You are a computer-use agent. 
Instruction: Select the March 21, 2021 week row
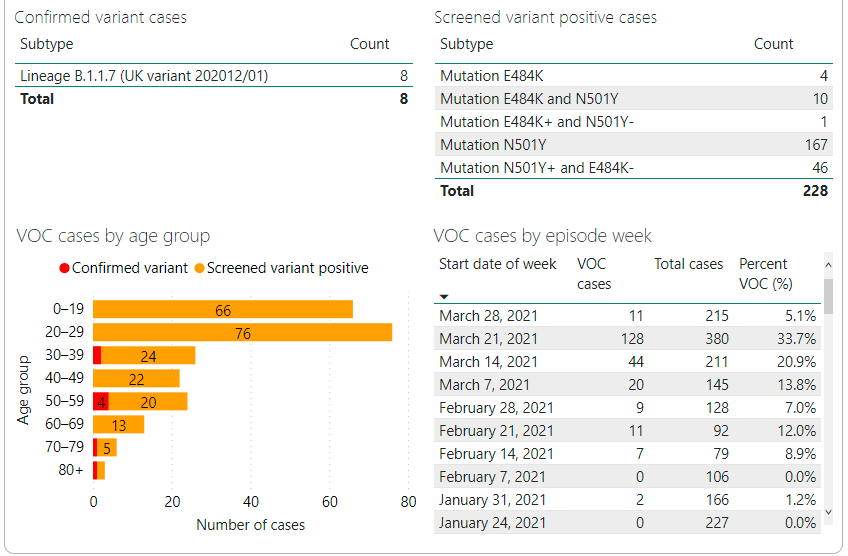pos(627,339)
